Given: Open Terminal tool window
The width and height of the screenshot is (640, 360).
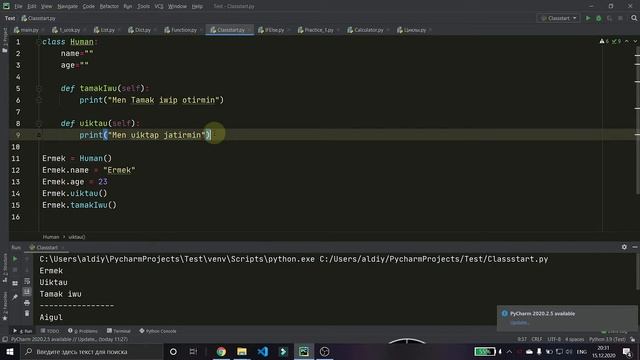Looking at the screenshot, I should click(x=118, y=331).
